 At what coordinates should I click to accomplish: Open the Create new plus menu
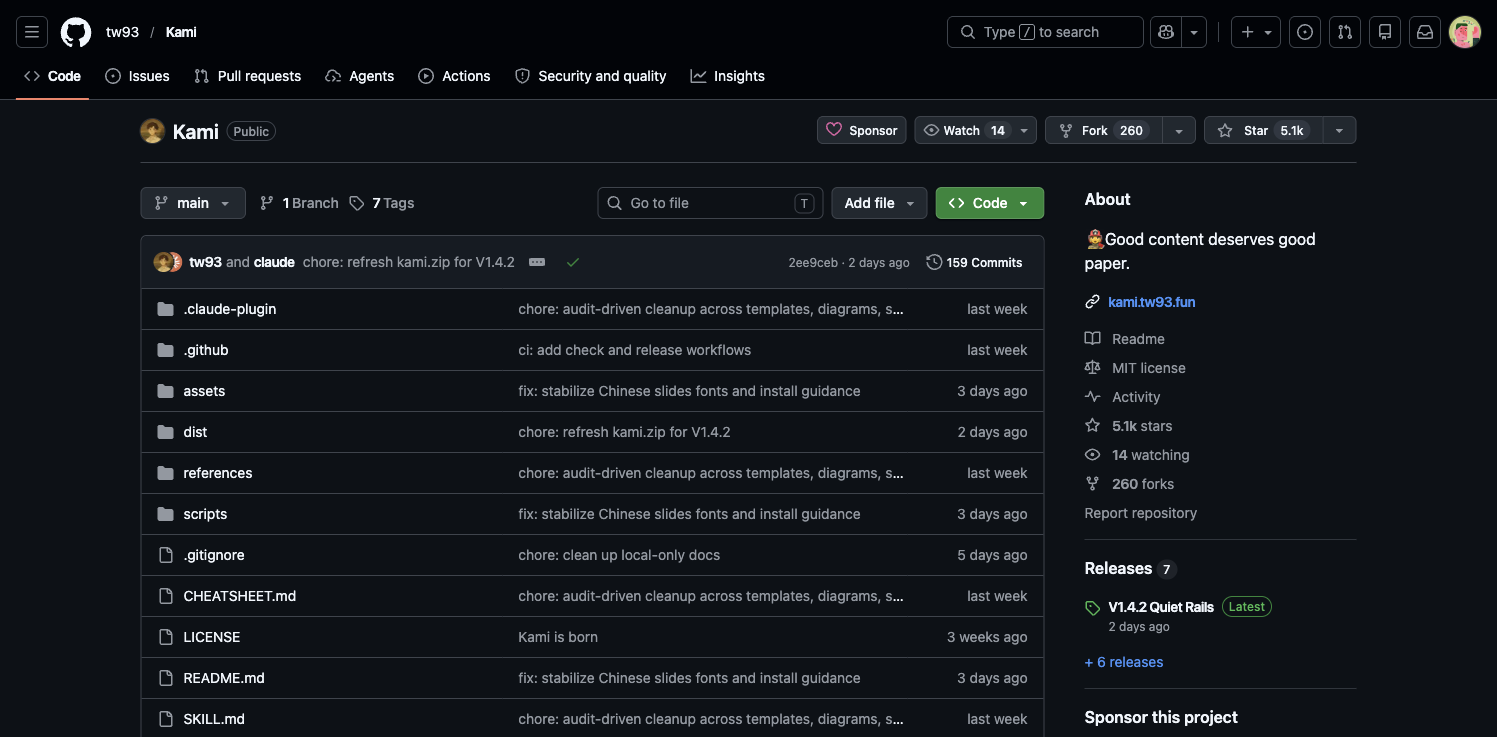1256,32
